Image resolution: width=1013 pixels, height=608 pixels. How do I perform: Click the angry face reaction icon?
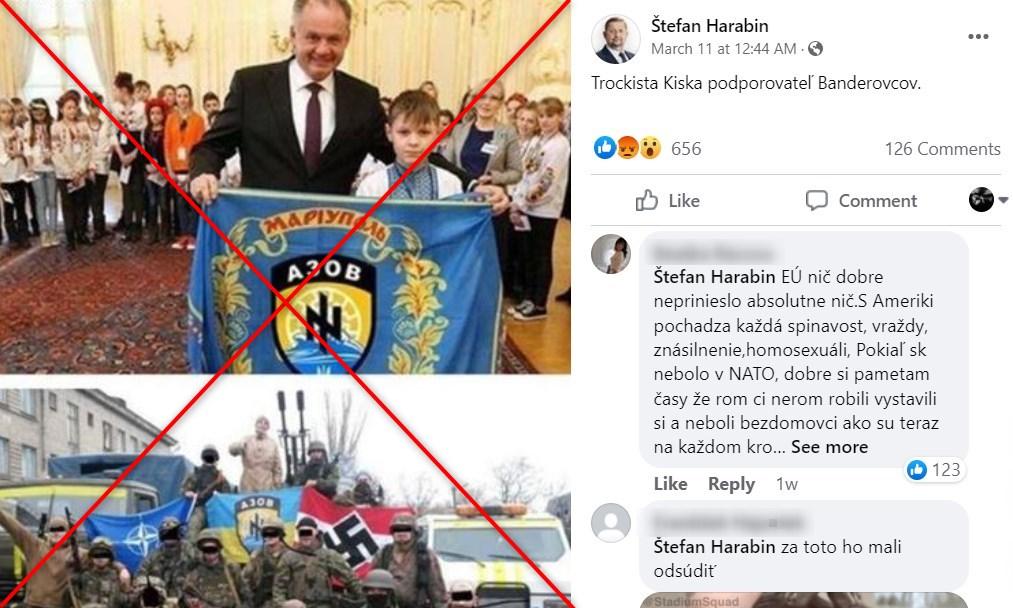[x=627, y=148]
